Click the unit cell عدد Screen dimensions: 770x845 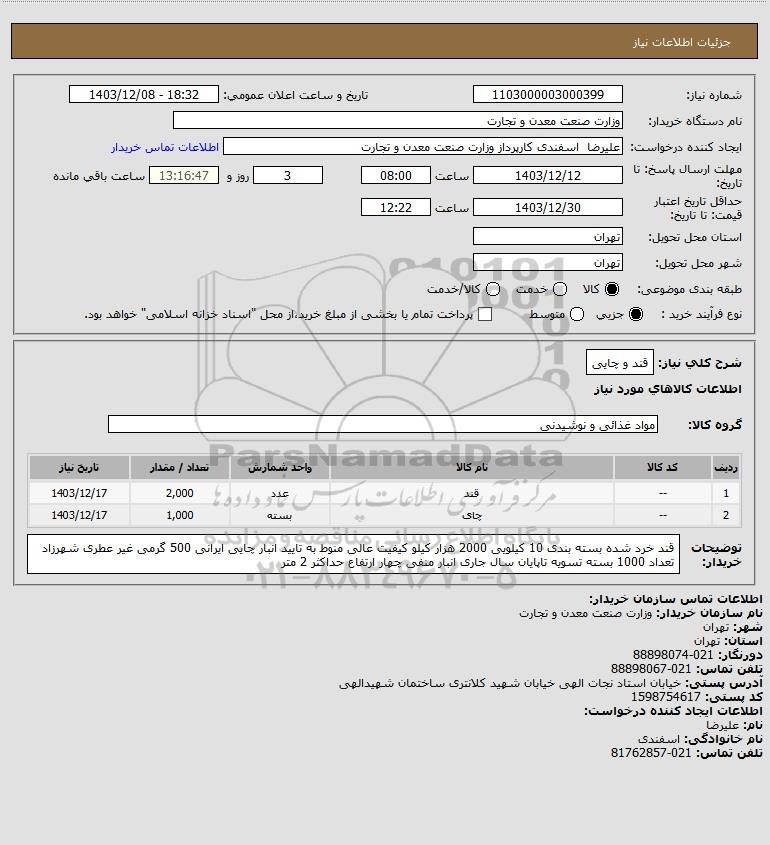pyautogui.click(x=280, y=493)
